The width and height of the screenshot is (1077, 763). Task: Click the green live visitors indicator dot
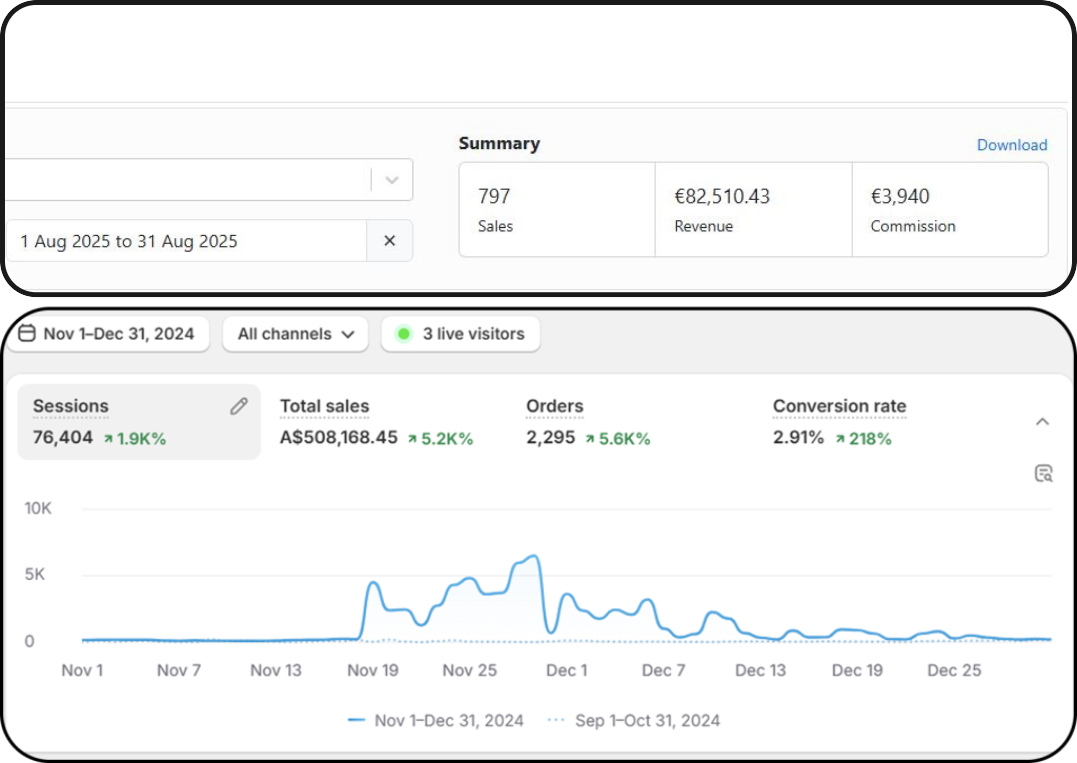(x=403, y=334)
